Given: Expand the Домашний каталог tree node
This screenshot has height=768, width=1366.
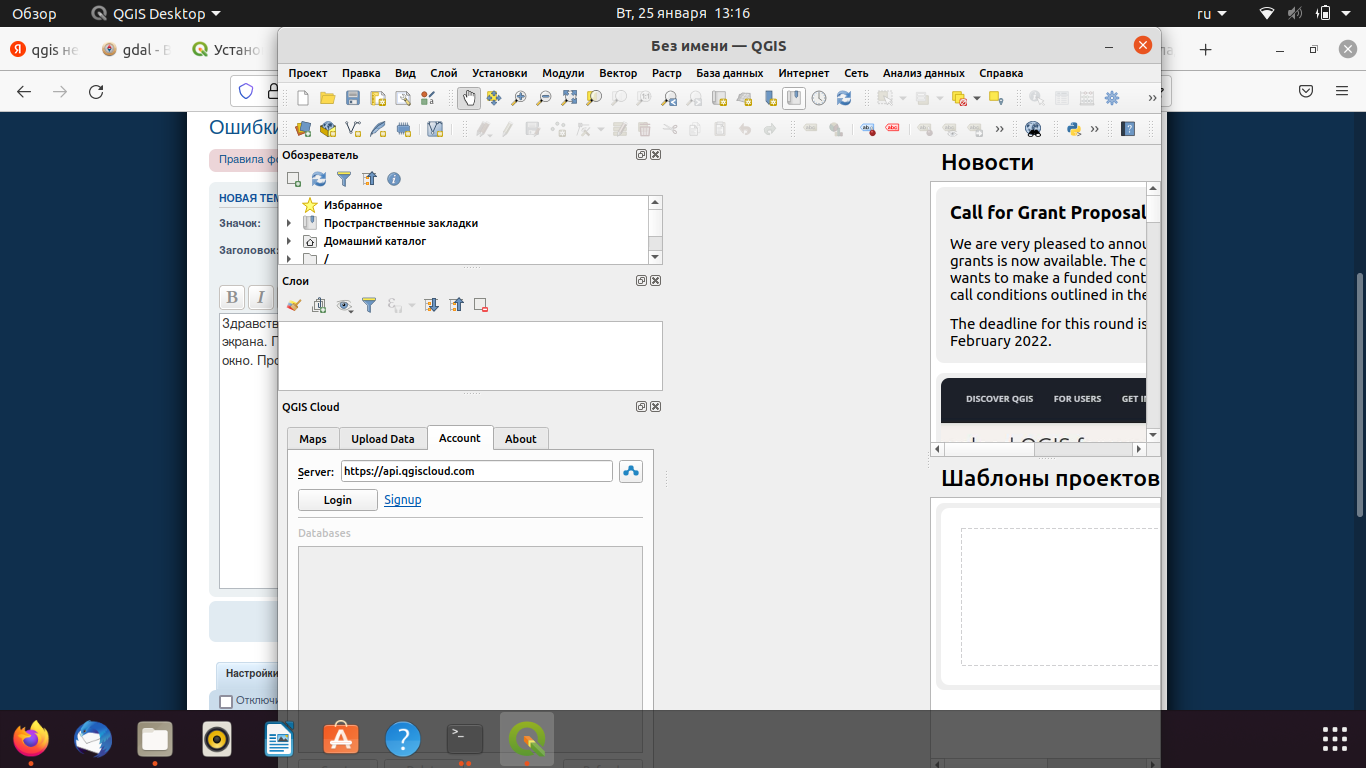Looking at the screenshot, I should (x=289, y=241).
